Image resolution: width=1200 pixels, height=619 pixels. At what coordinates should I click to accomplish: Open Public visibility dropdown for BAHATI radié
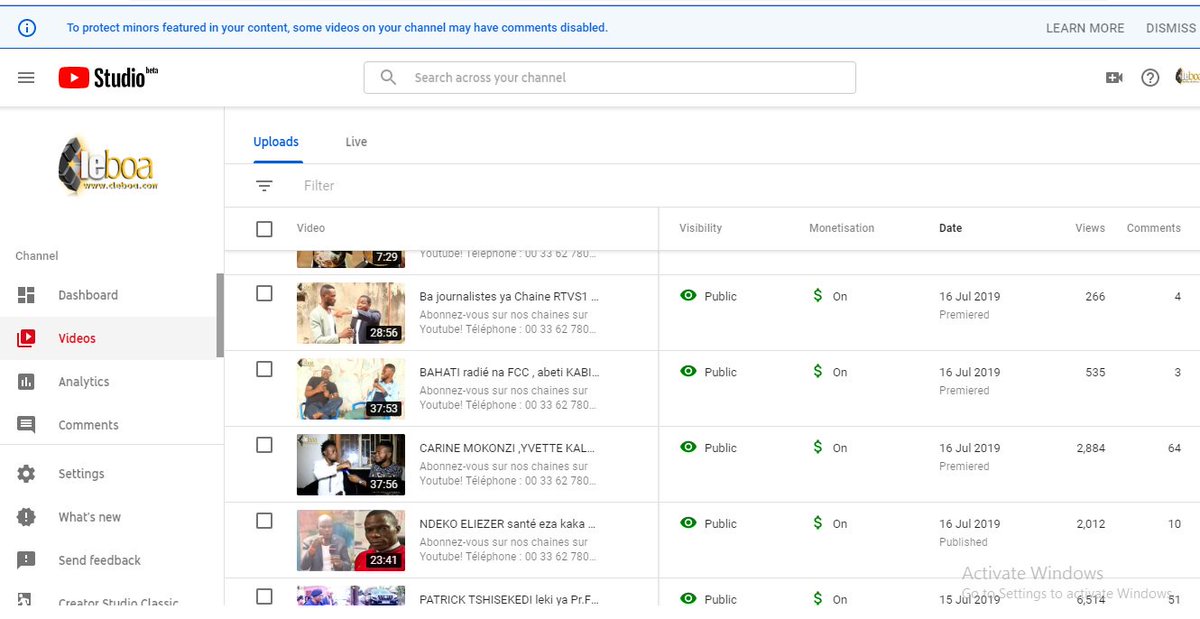click(720, 372)
